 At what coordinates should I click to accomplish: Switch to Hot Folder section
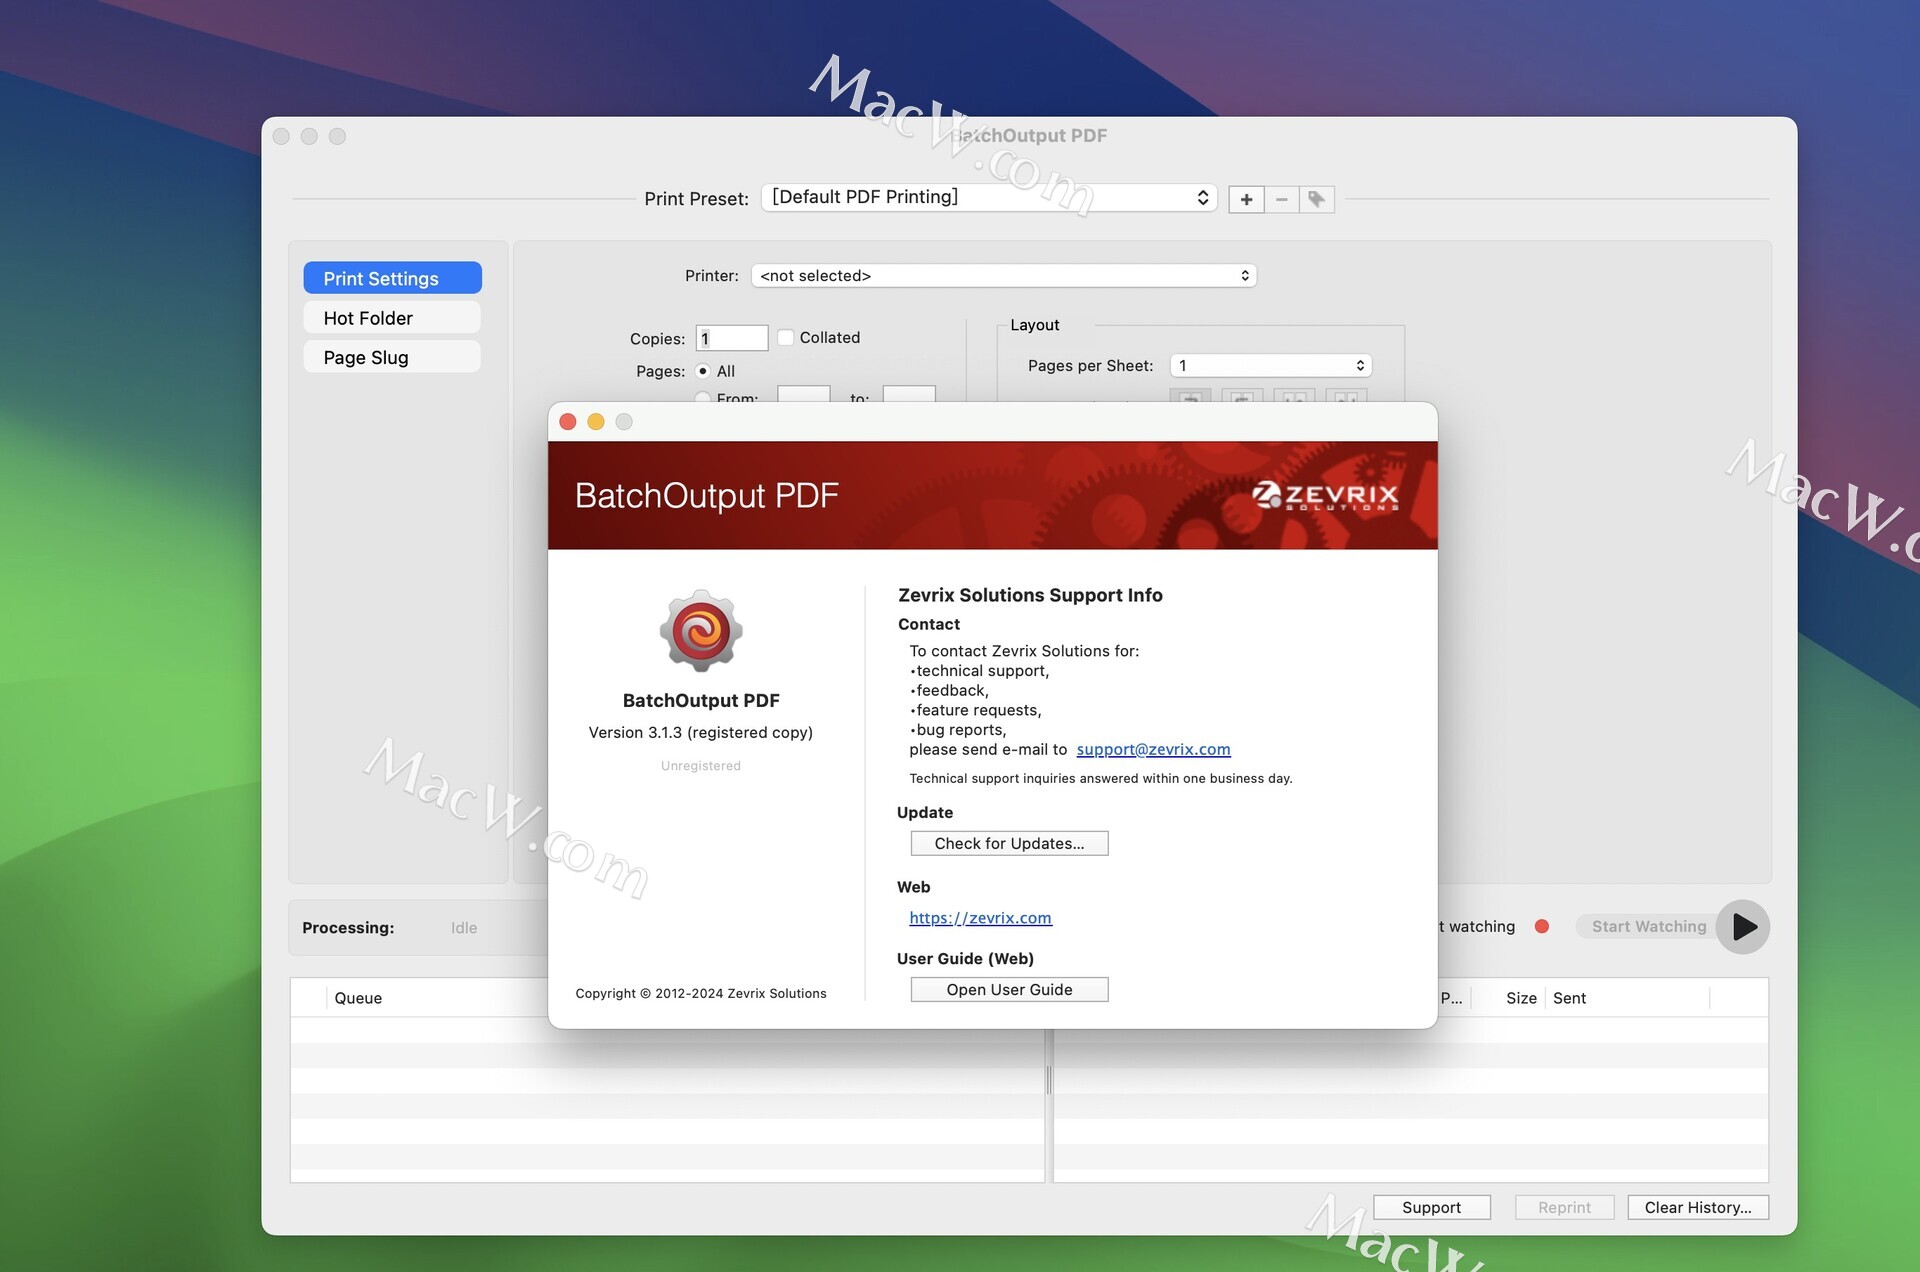392,318
